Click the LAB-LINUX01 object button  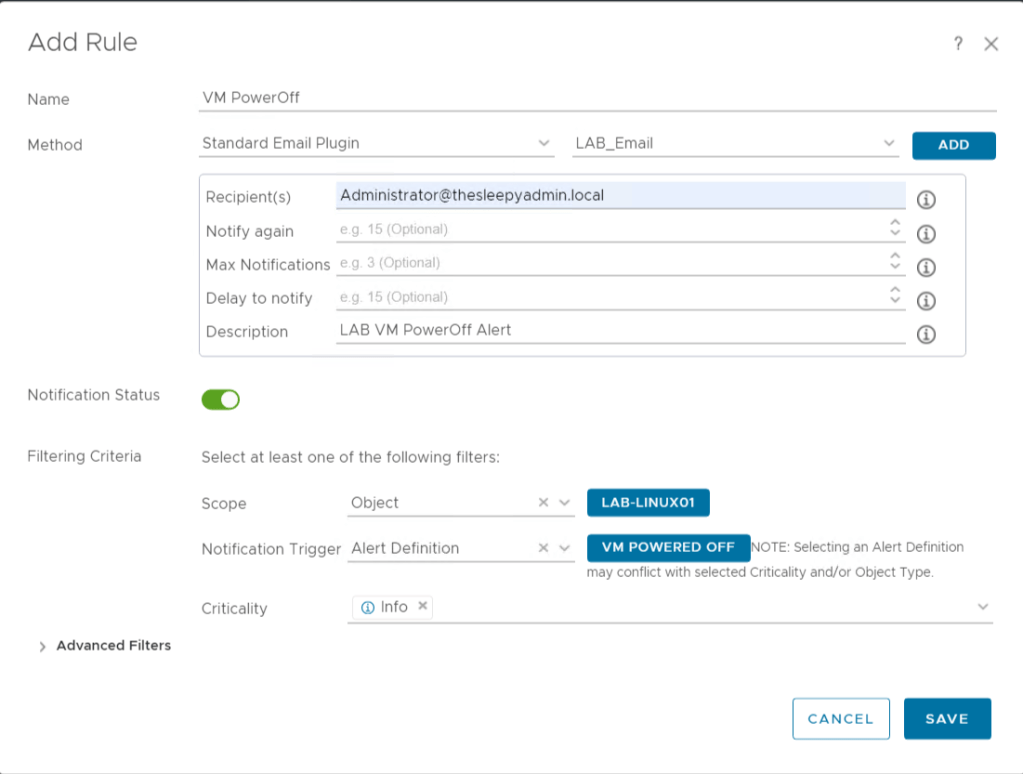pyautogui.click(x=648, y=502)
